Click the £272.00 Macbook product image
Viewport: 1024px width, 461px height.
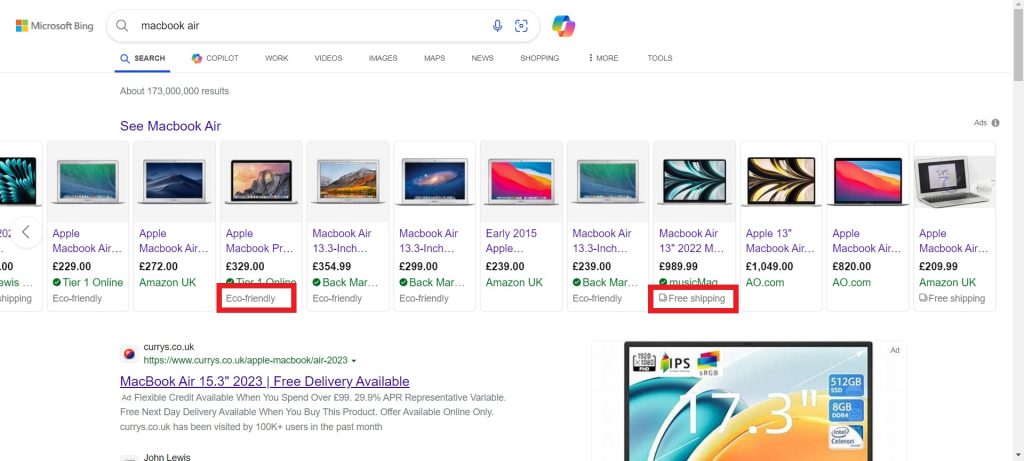pyautogui.click(x=174, y=182)
